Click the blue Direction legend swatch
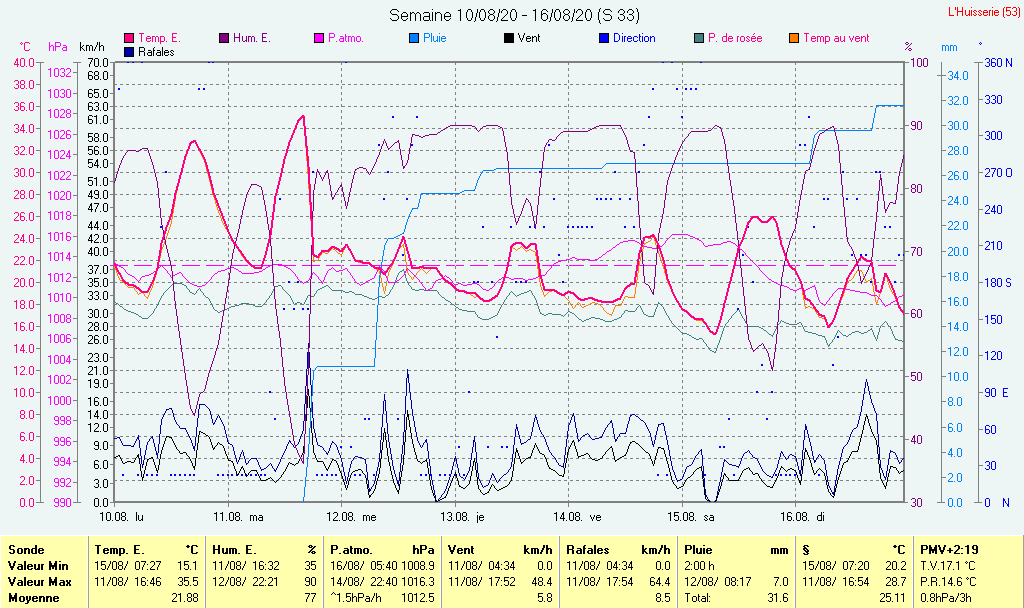The width and height of the screenshot is (1024, 608). coord(604,38)
